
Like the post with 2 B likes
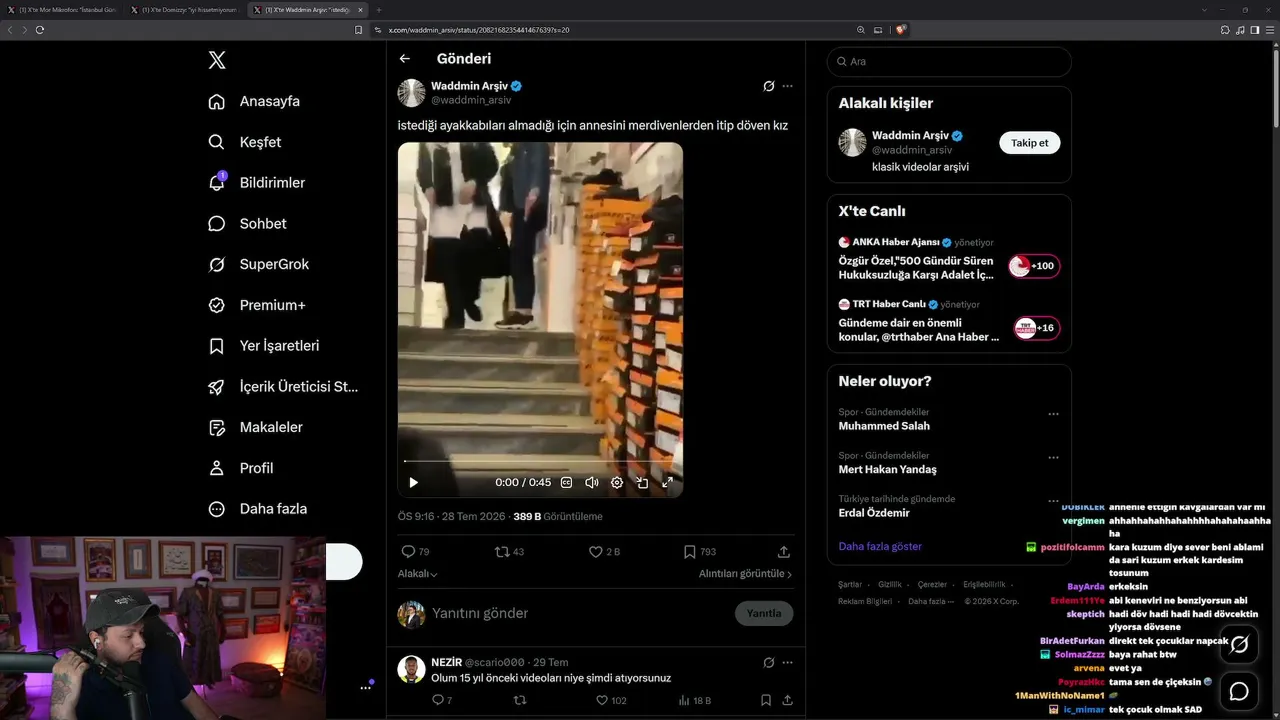point(596,552)
